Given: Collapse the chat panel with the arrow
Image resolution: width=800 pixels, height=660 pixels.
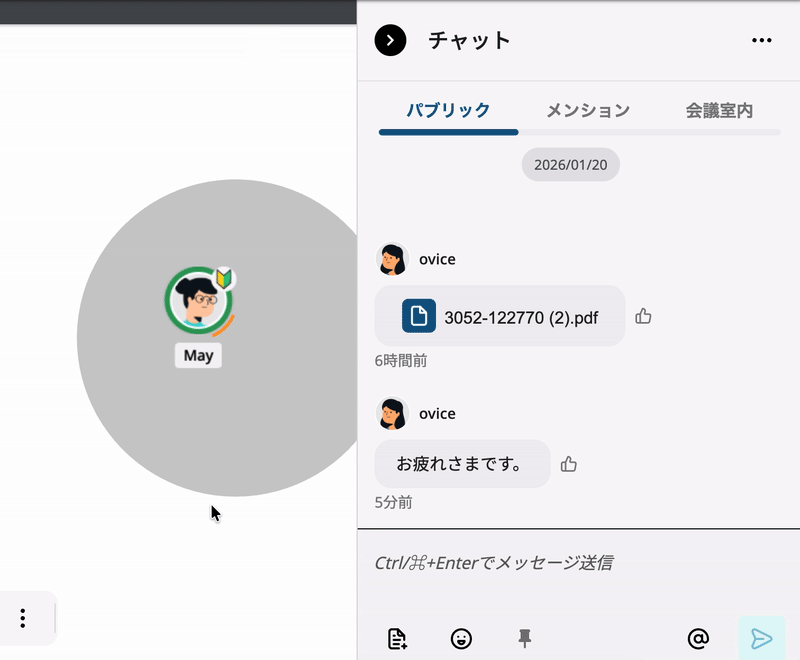Looking at the screenshot, I should (389, 41).
